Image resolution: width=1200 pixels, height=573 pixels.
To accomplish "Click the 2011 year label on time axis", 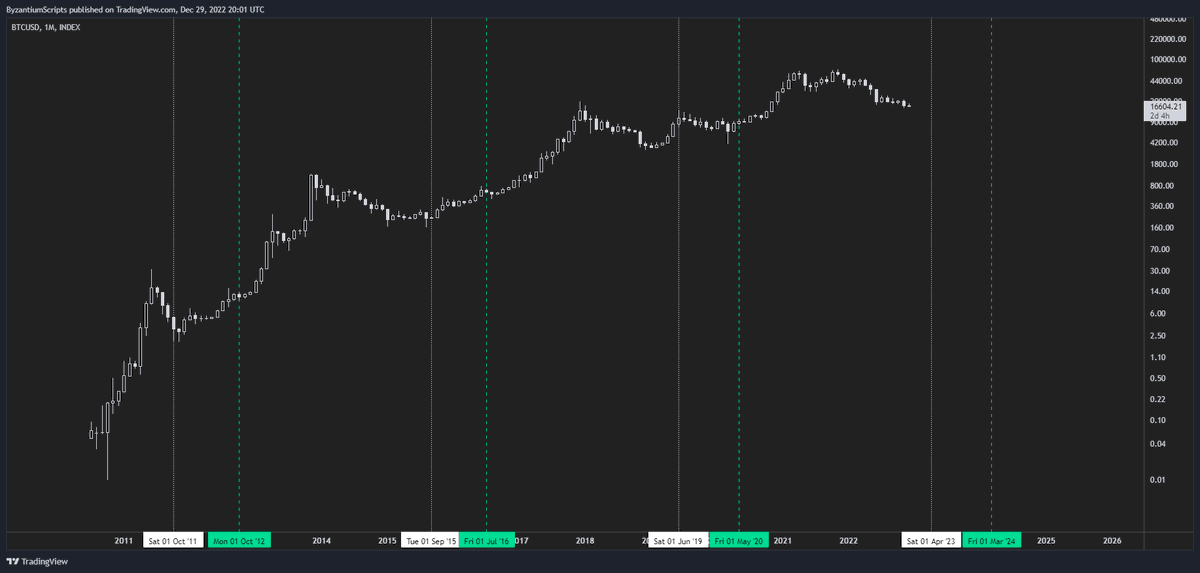I will (123, 541).
